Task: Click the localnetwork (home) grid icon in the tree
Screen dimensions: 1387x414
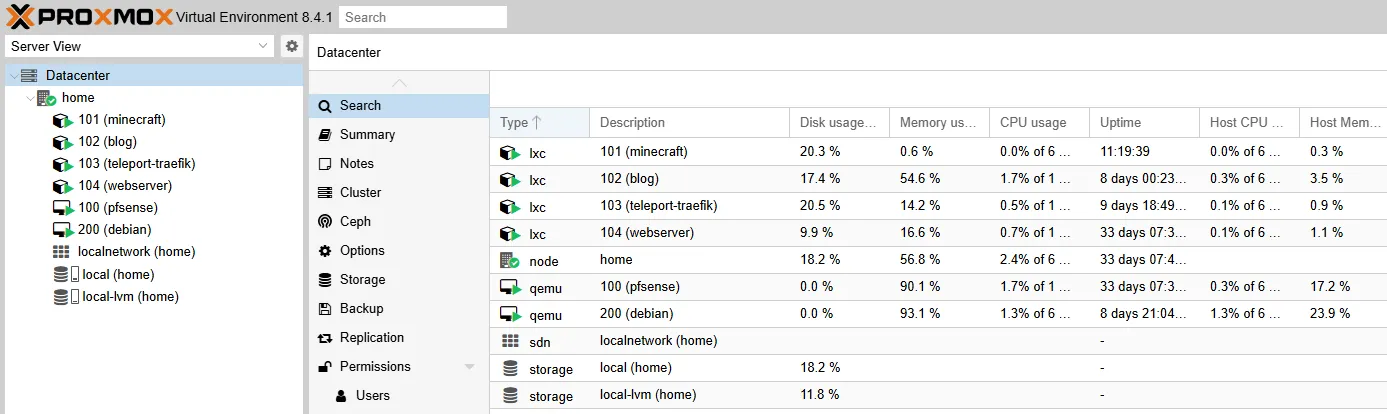Action: pyautogui.click(x=62, y=252)
